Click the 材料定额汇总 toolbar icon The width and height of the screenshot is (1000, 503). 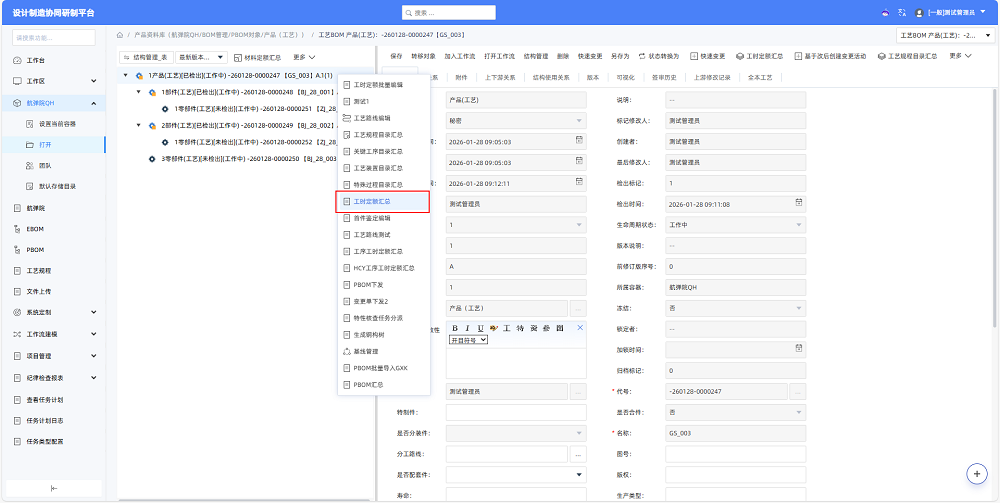tap(239, 57)
